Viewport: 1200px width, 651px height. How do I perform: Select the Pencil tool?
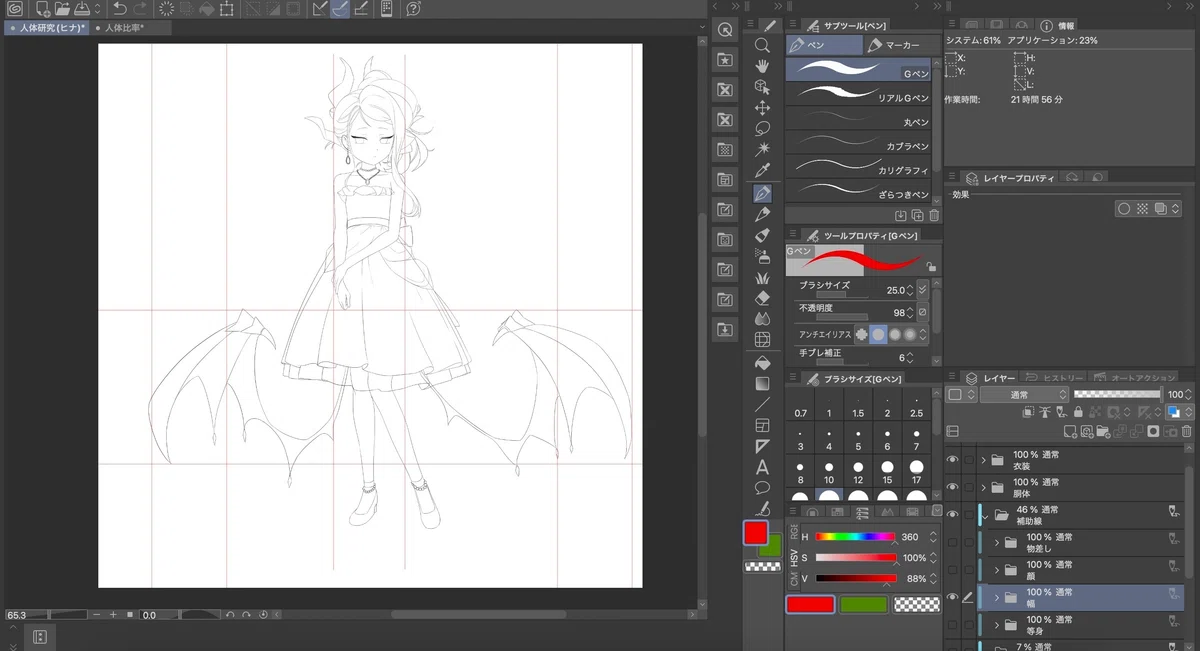point(762,213)
